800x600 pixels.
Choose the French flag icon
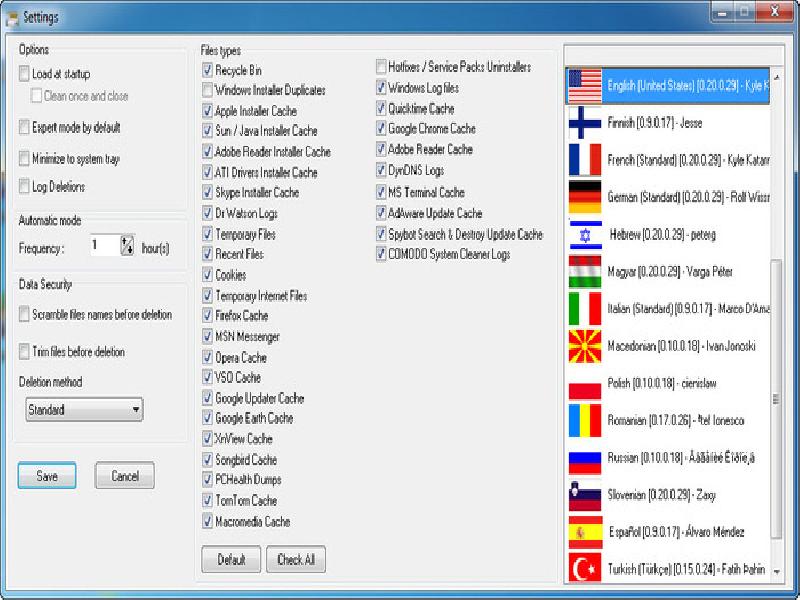[585, 160]
